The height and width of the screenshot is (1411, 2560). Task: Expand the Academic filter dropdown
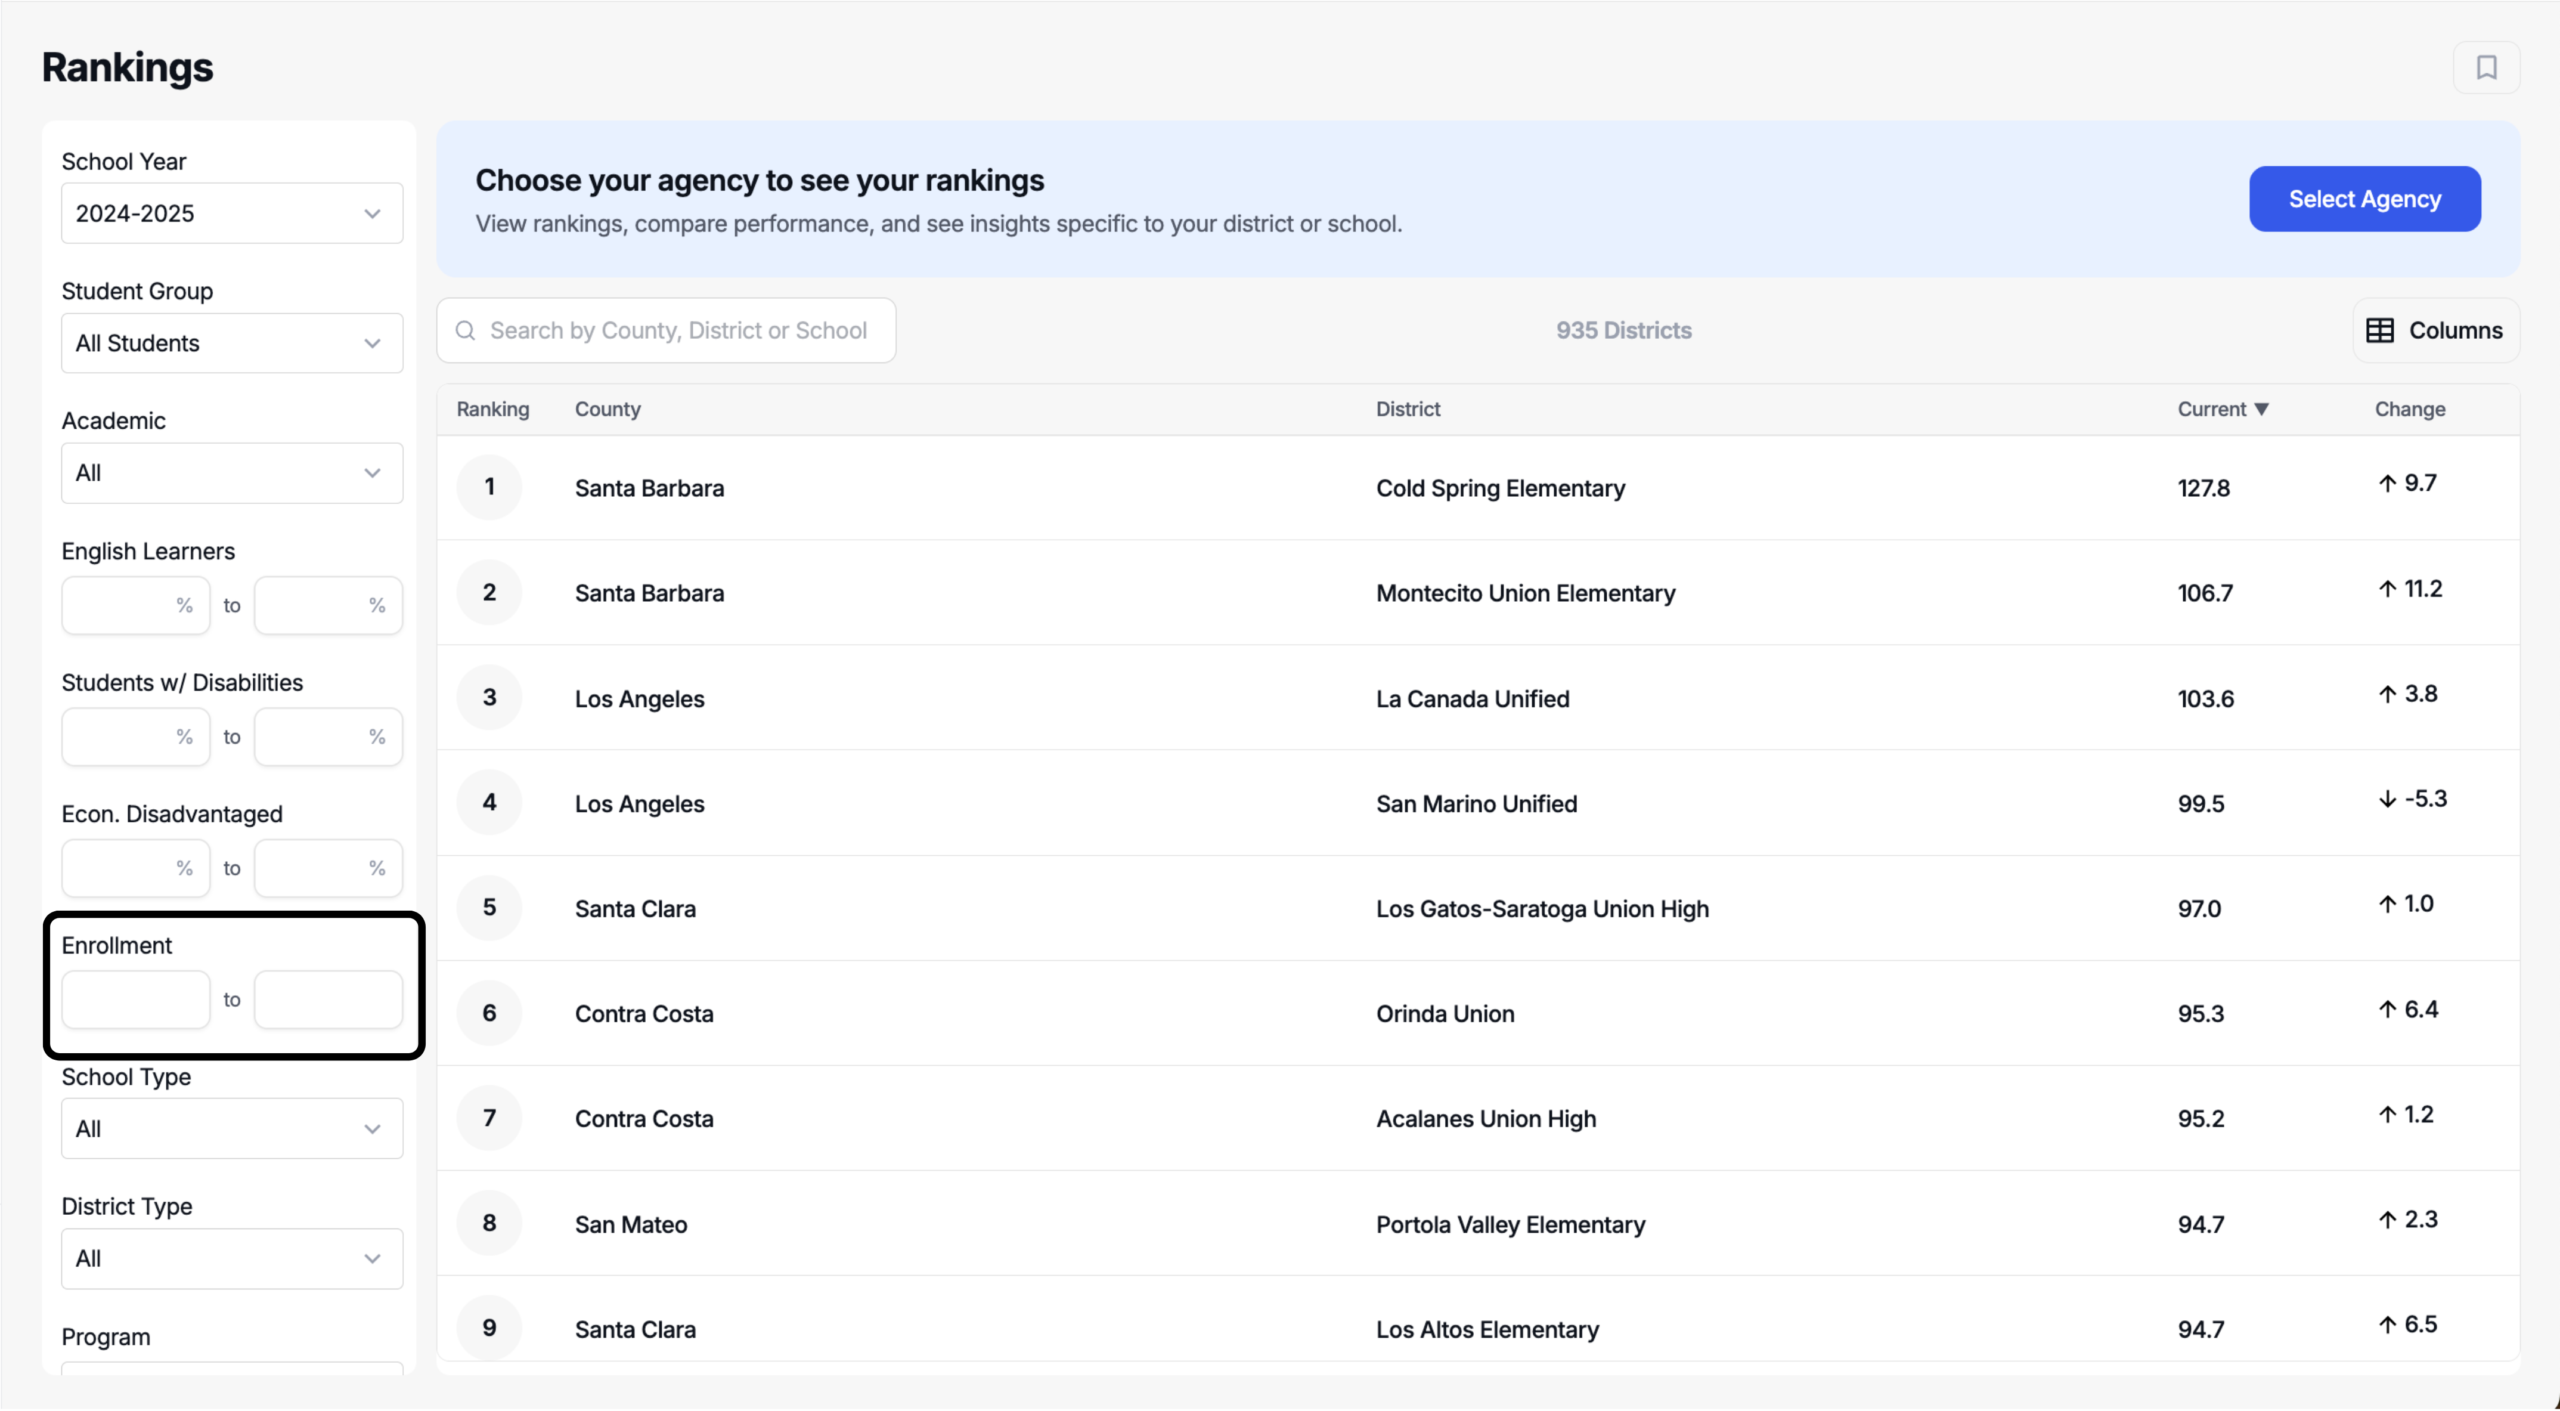(x=232, y=473)
